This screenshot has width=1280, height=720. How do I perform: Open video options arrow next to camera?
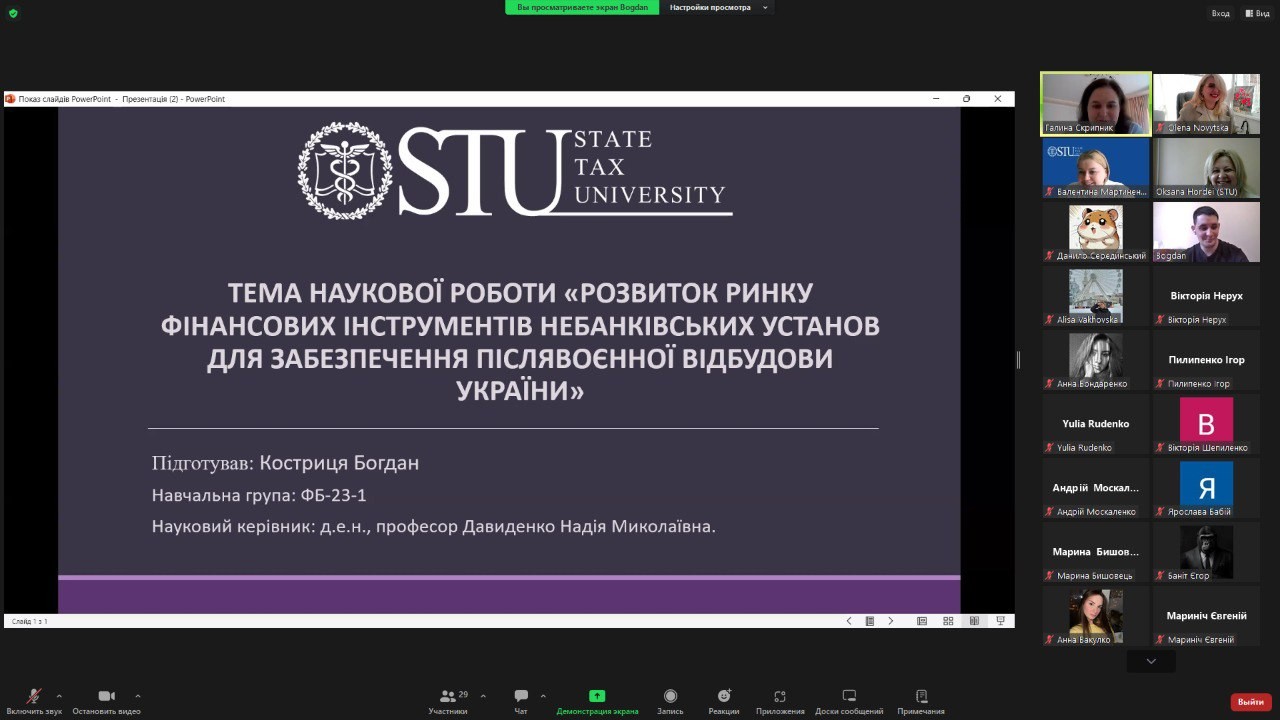(137, 696)
